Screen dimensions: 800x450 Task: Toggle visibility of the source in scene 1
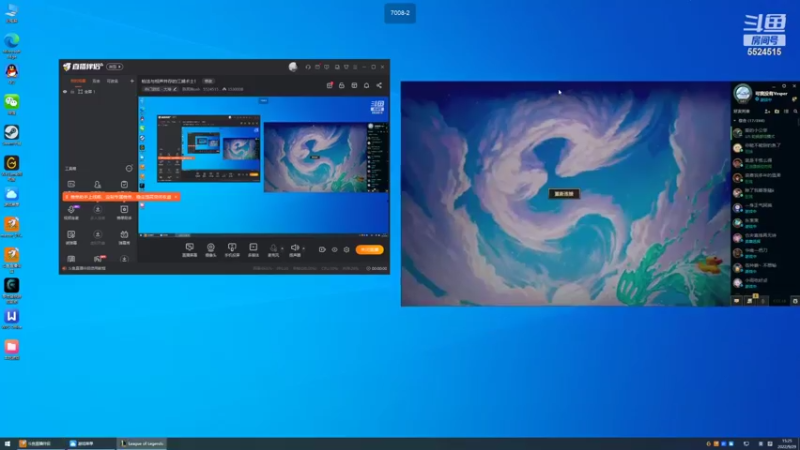pos(65,92)
